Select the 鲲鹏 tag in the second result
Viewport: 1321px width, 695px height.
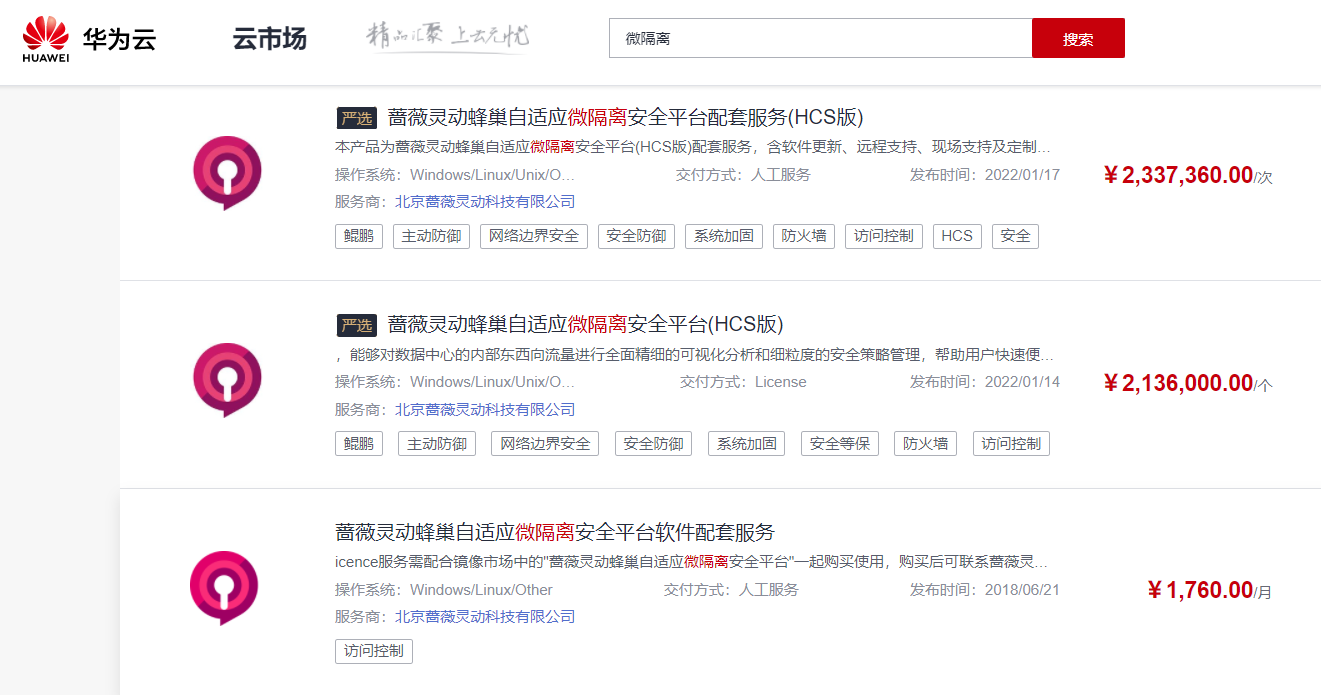point(358,444)
